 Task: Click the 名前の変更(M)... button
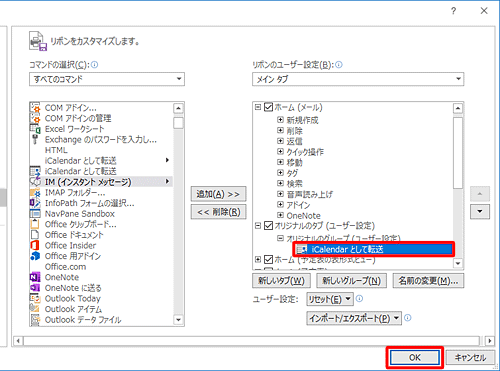click(428, 281)
